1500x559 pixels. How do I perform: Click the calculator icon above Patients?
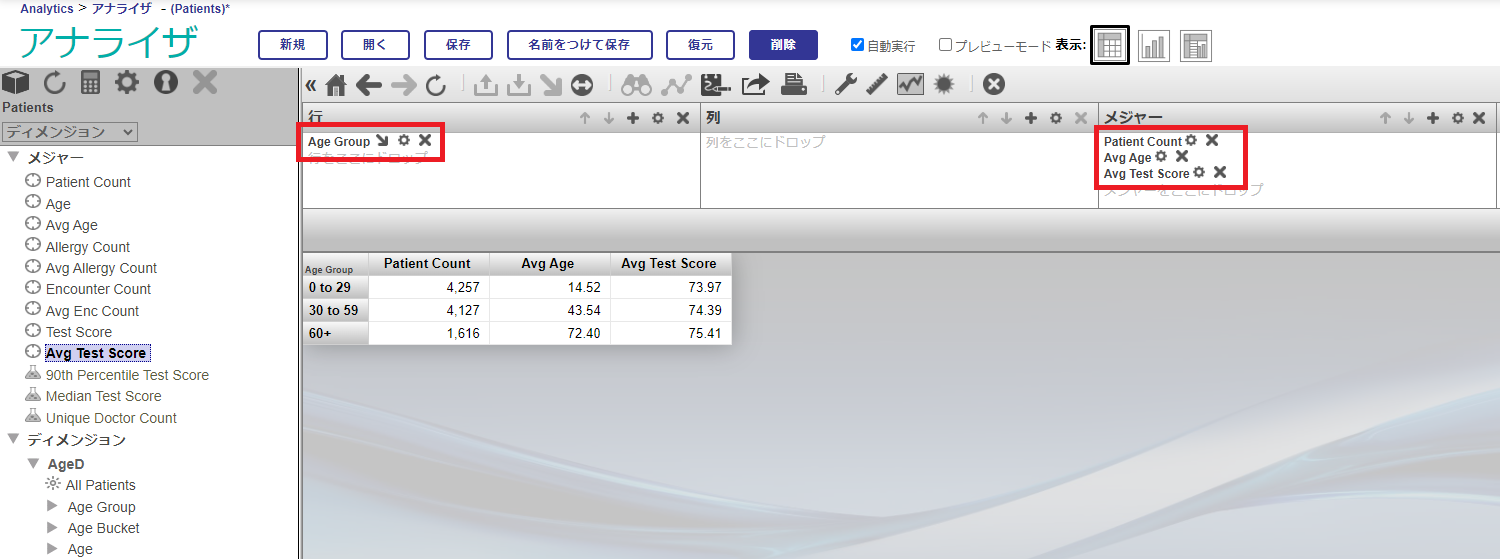click(x=91, y=82)
